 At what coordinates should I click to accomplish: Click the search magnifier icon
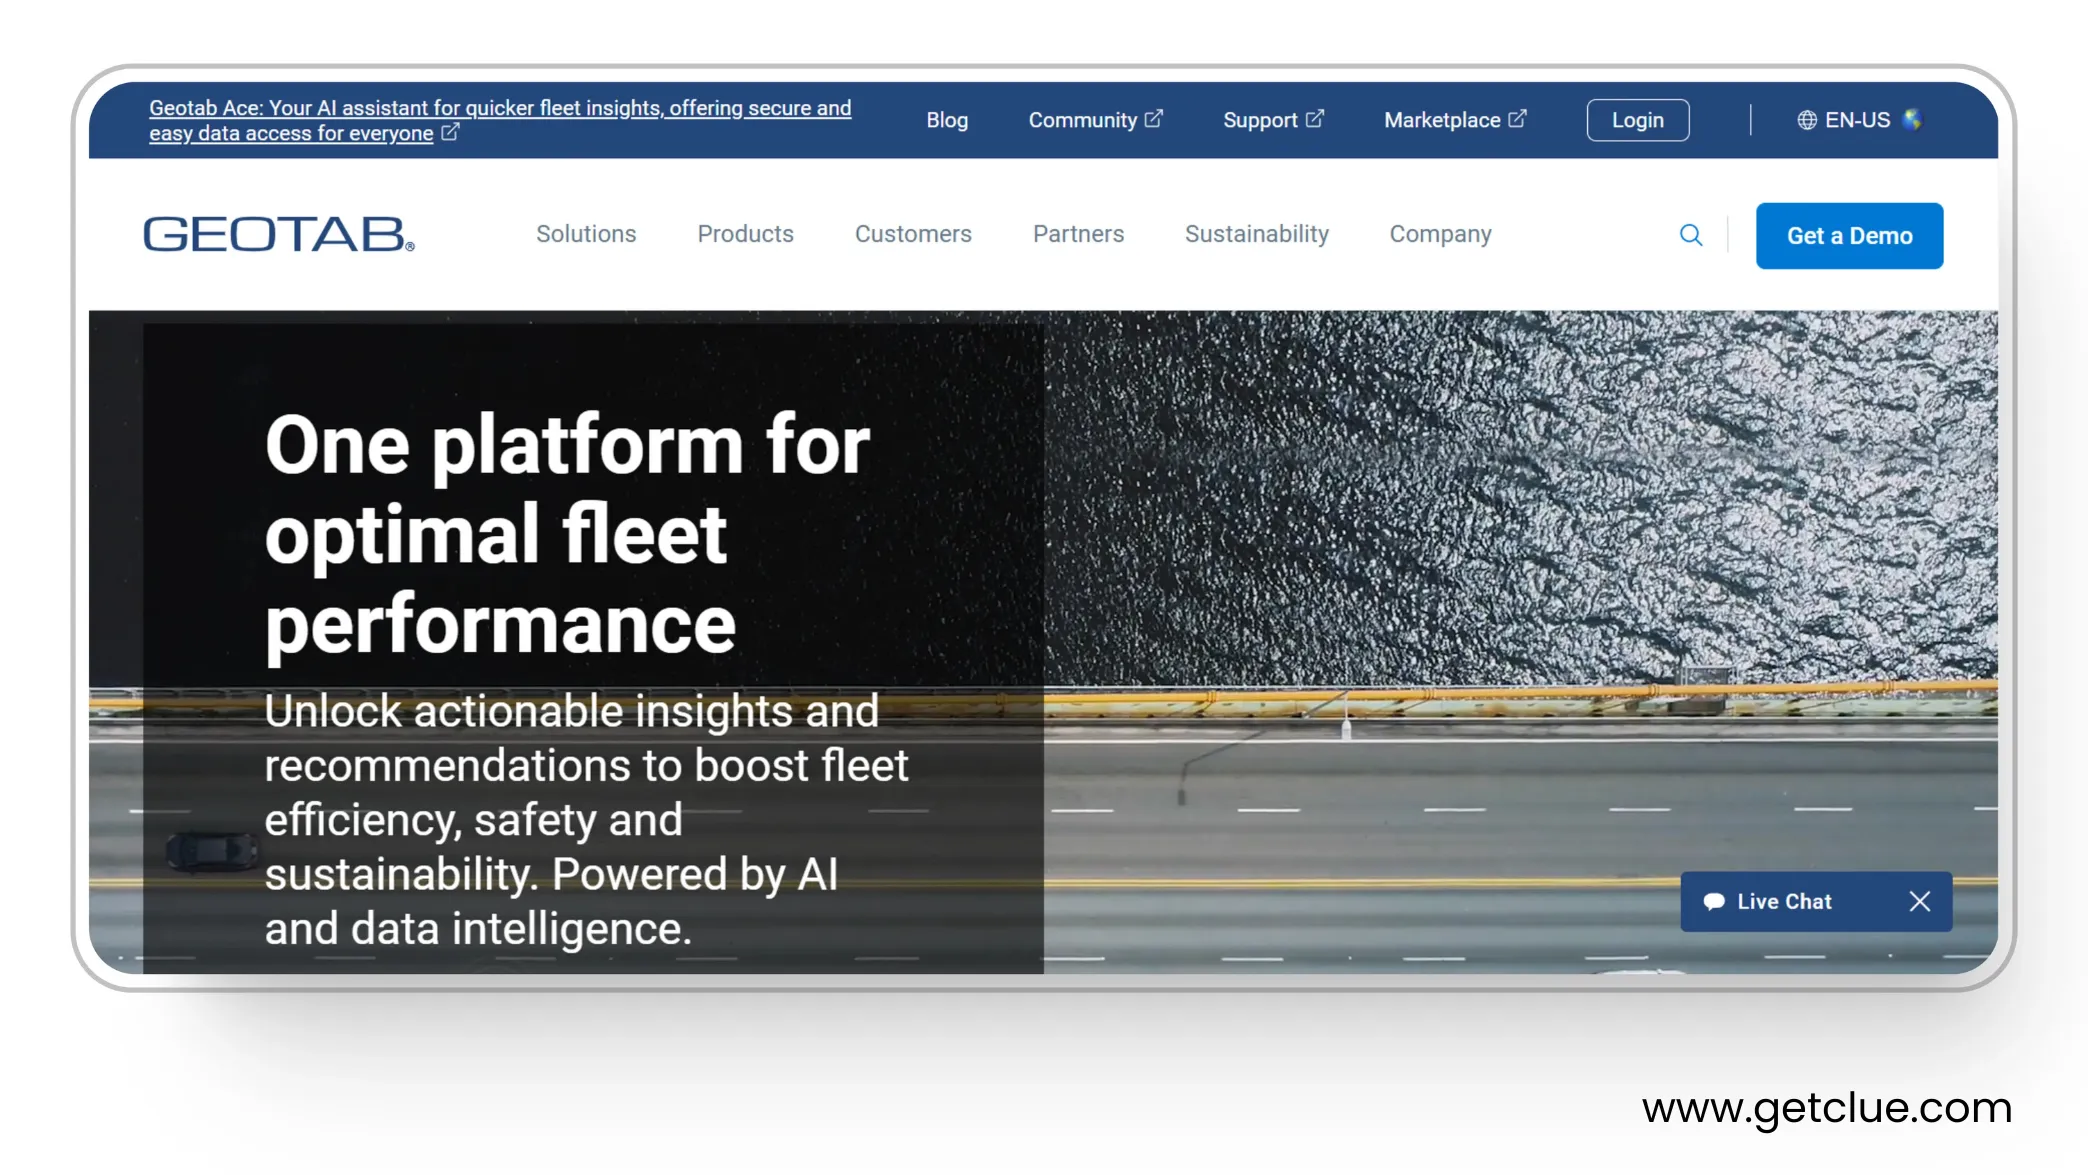[1691, 235]
